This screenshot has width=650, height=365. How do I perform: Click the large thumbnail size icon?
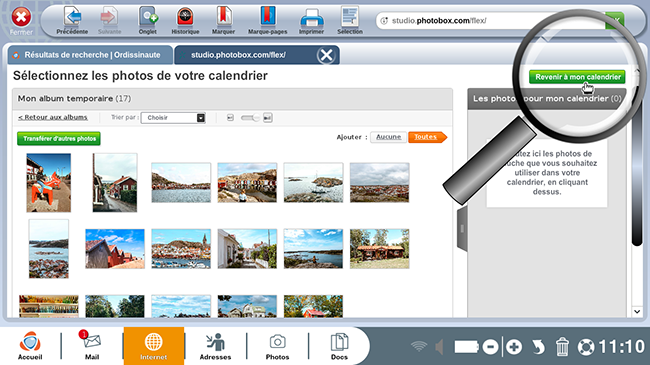268,118
